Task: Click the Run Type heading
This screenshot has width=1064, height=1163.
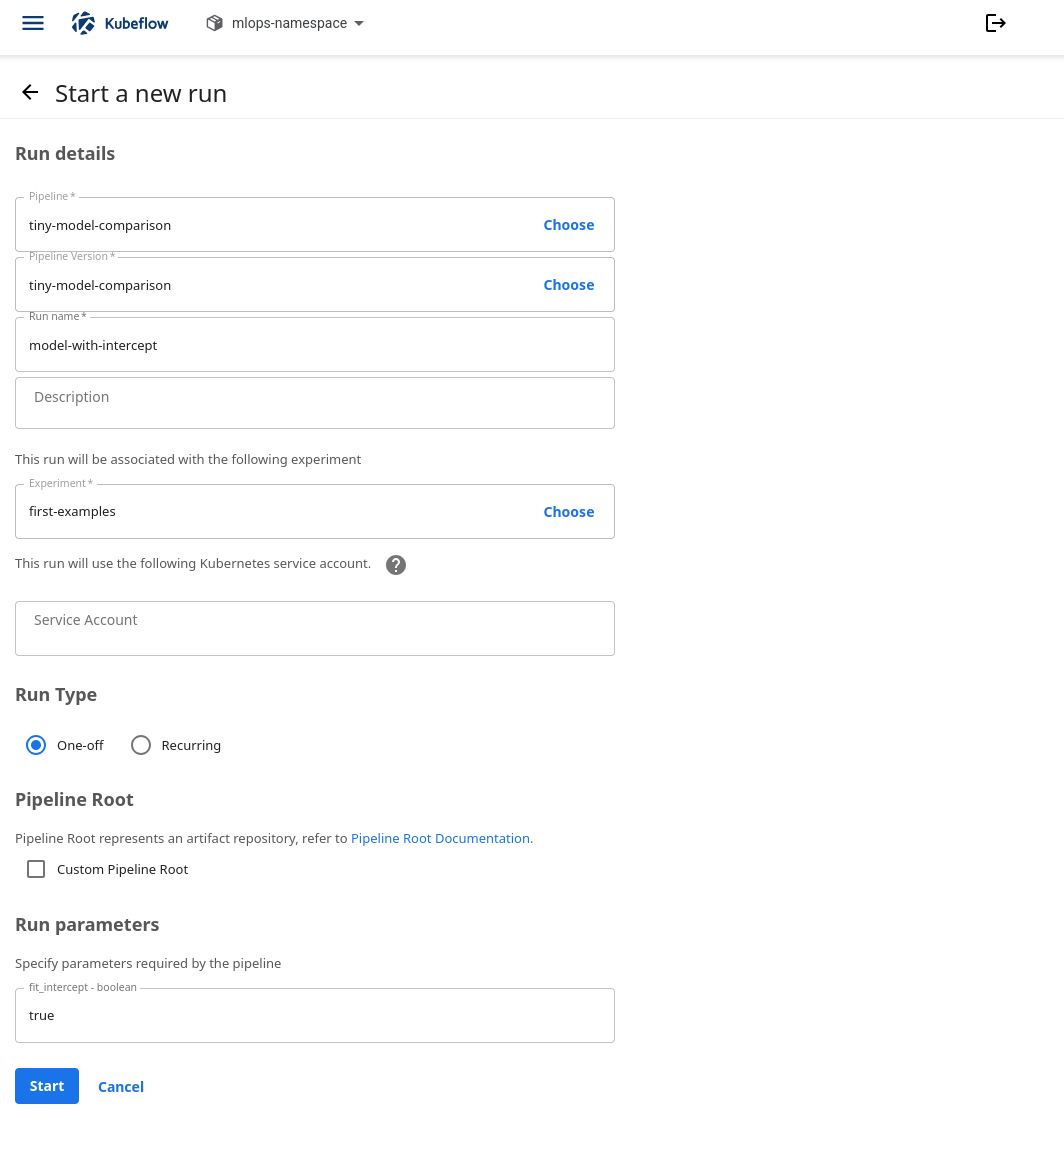Action: [x=56, y=695]
